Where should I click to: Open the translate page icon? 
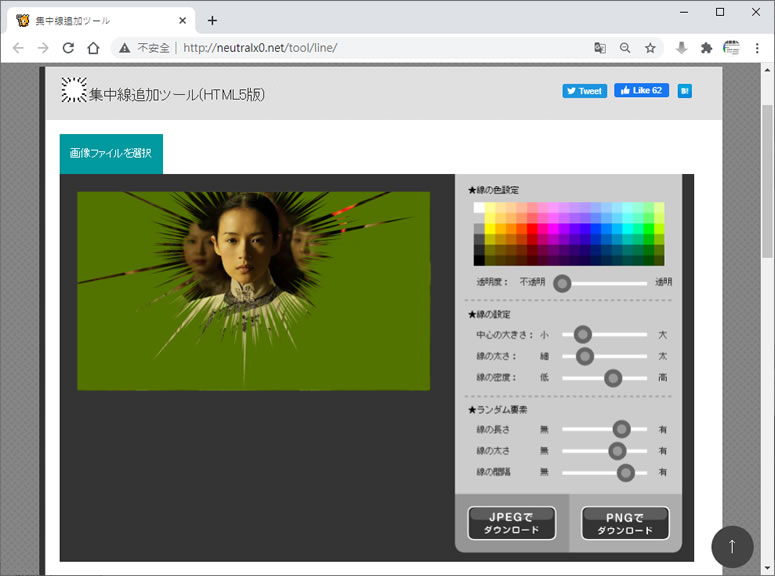coord(600,48)
